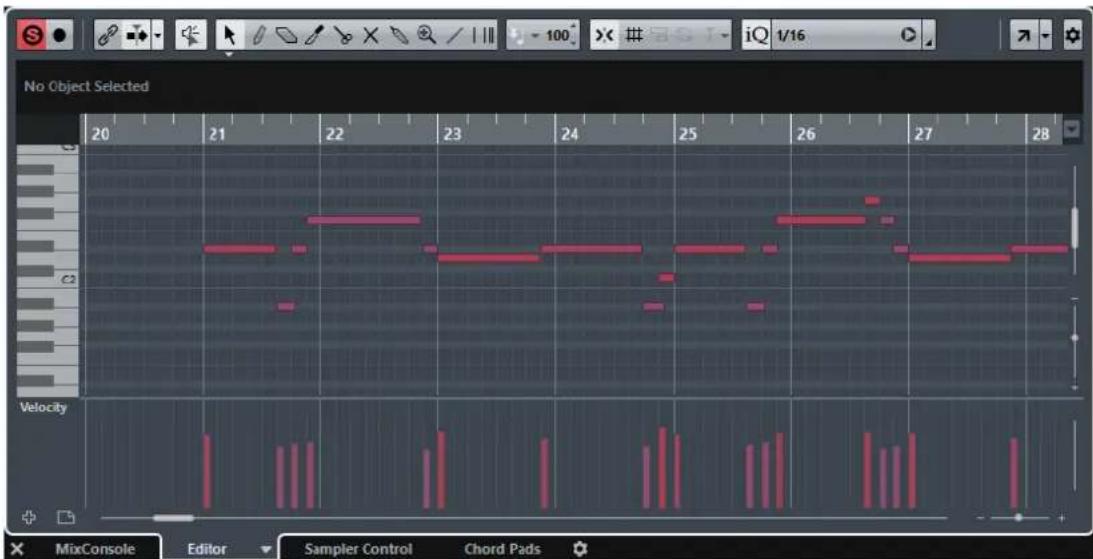Switch to the MixConsole tab
The height and width of the screenshot is (559, 1093).
pyautogui.click(x=95, y=549)
